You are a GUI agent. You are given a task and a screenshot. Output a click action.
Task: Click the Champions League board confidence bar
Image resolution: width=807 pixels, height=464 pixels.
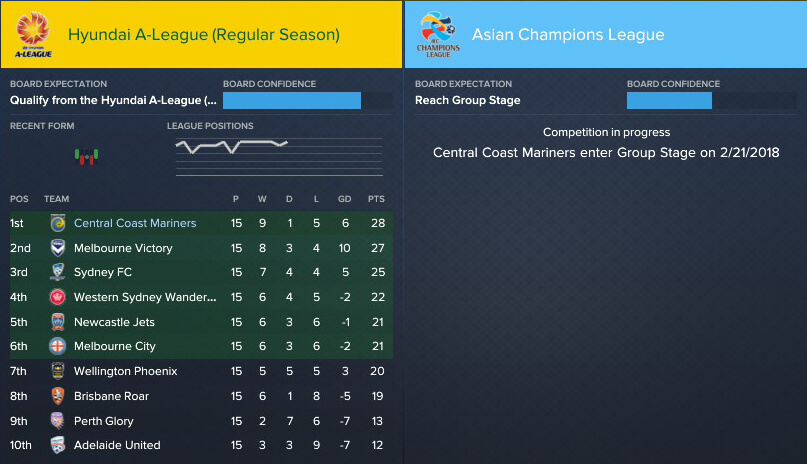[x=712, y=100]
